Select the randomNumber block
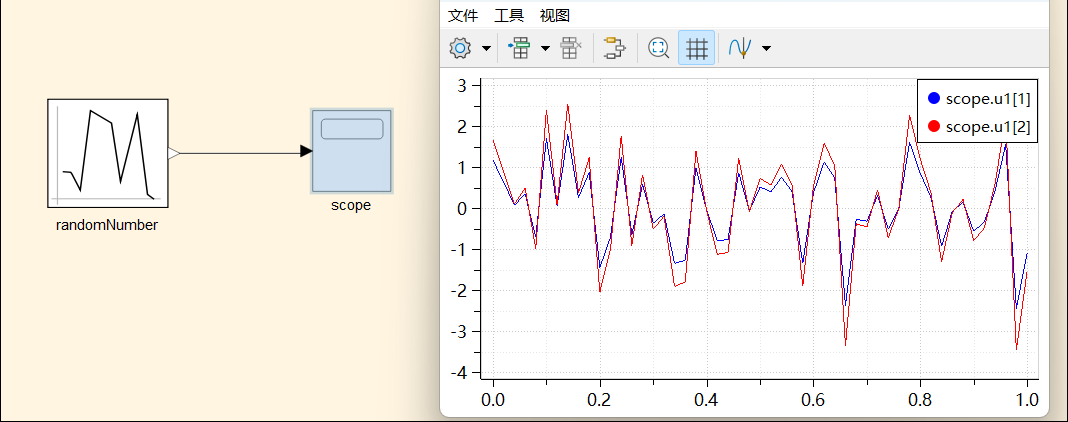 tap(107, 152)
